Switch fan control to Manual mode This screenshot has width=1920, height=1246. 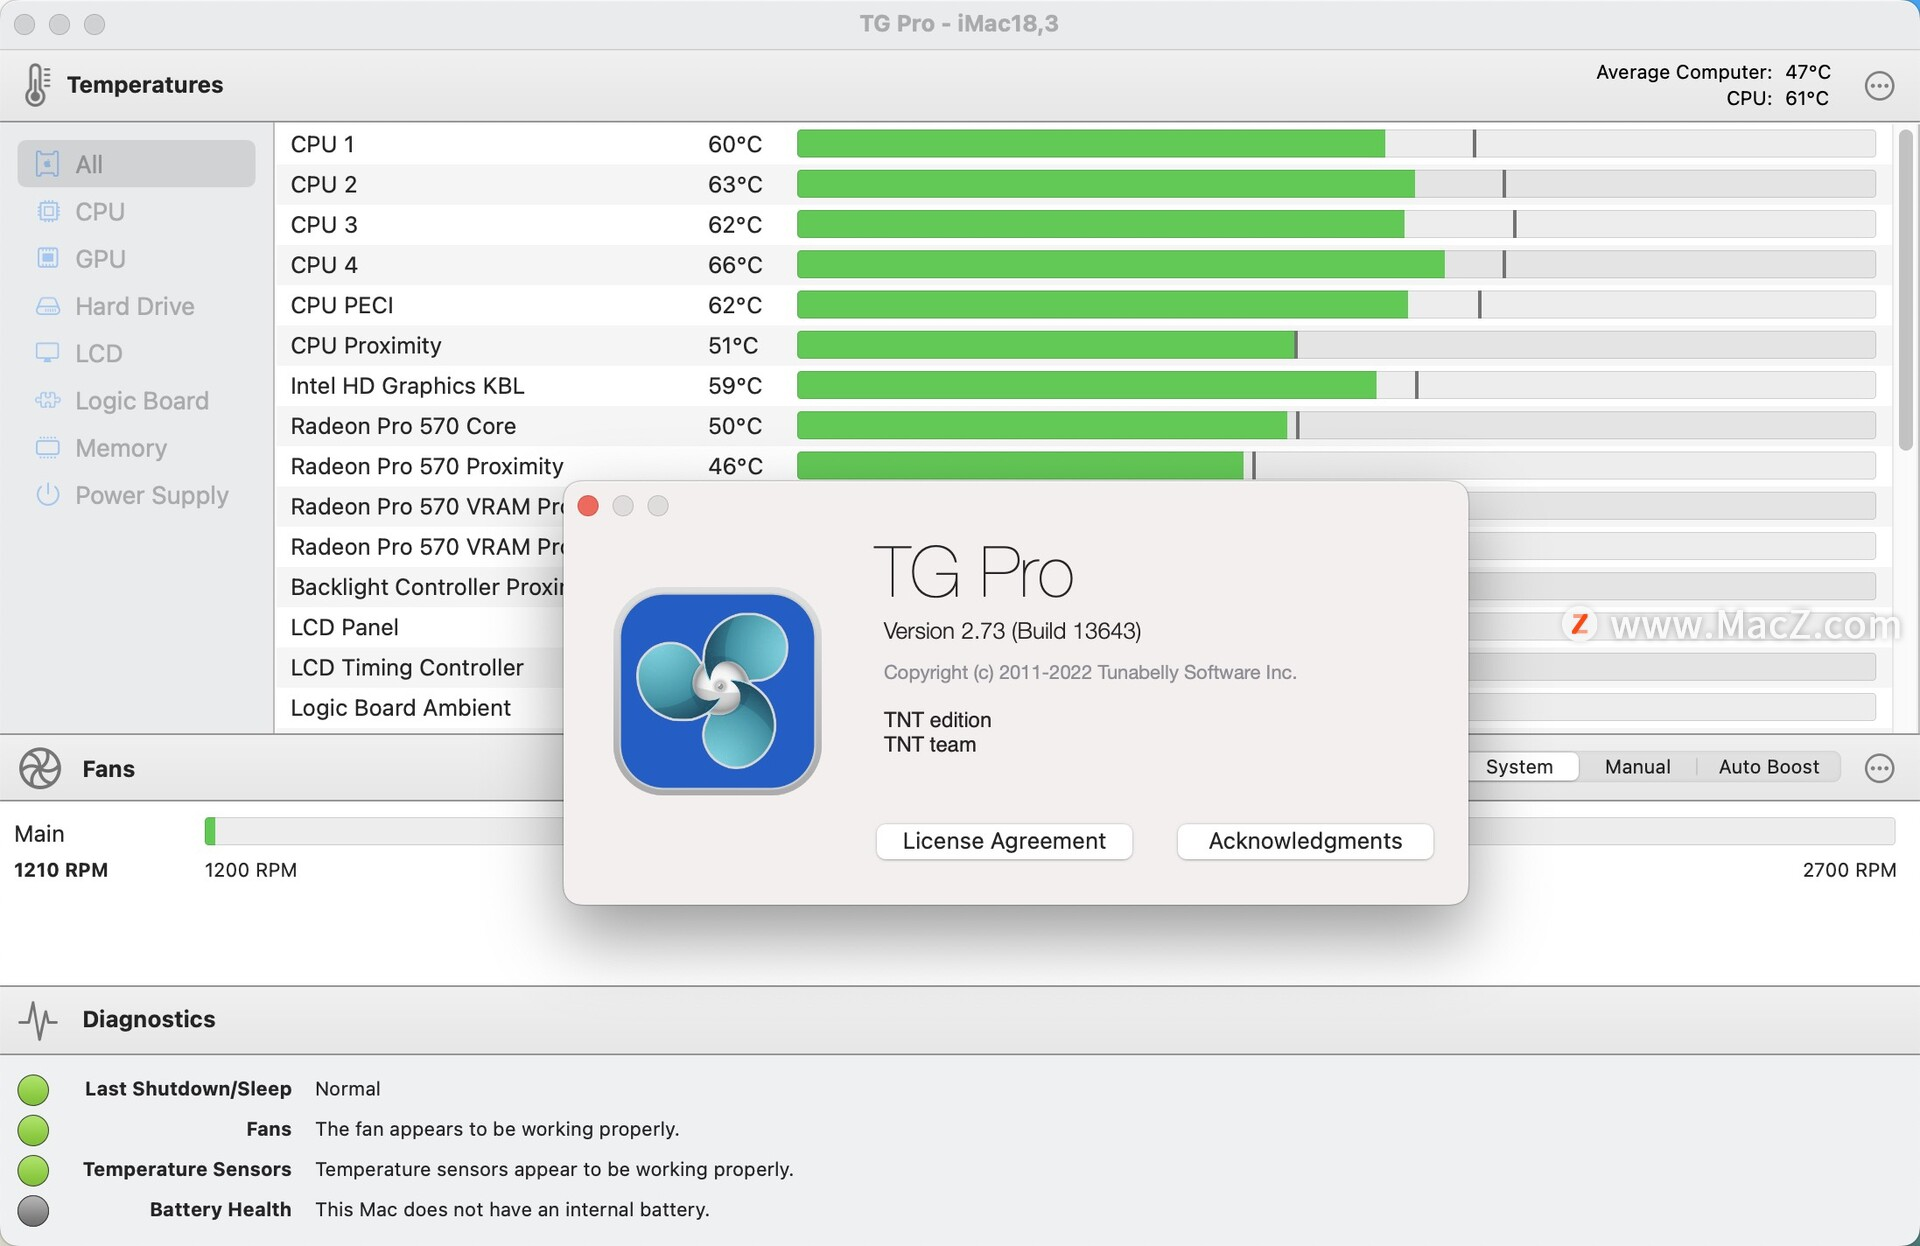tap(1637, 767)
